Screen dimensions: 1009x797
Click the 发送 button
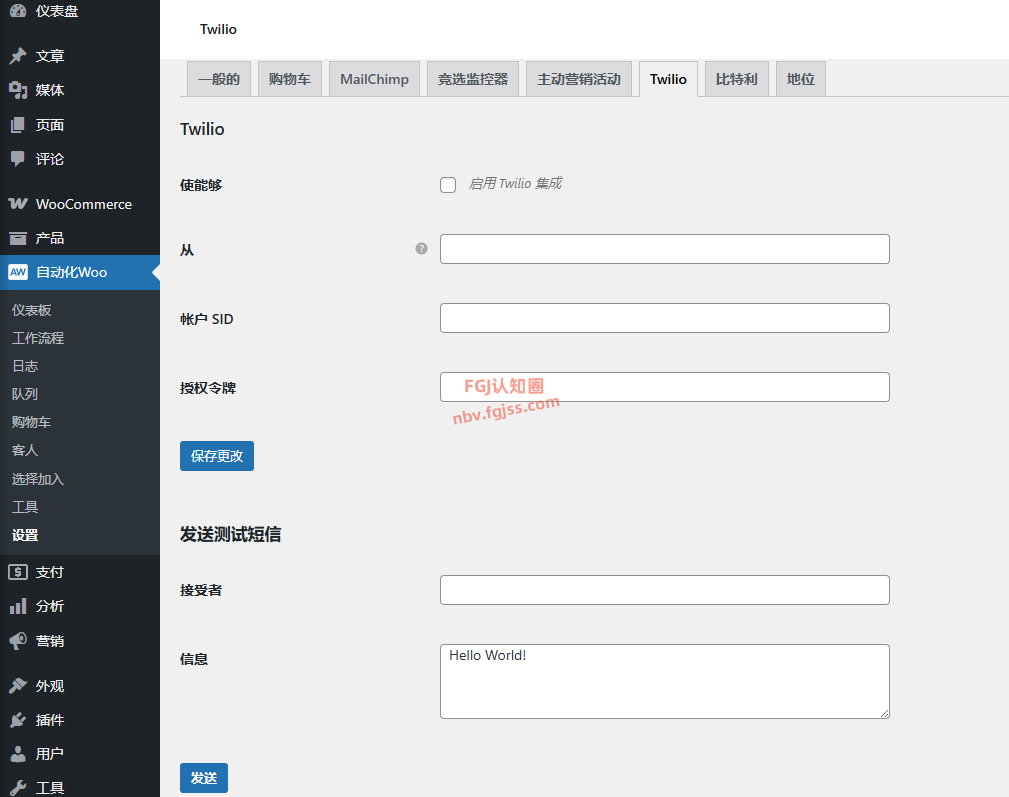tap(204, 778)
